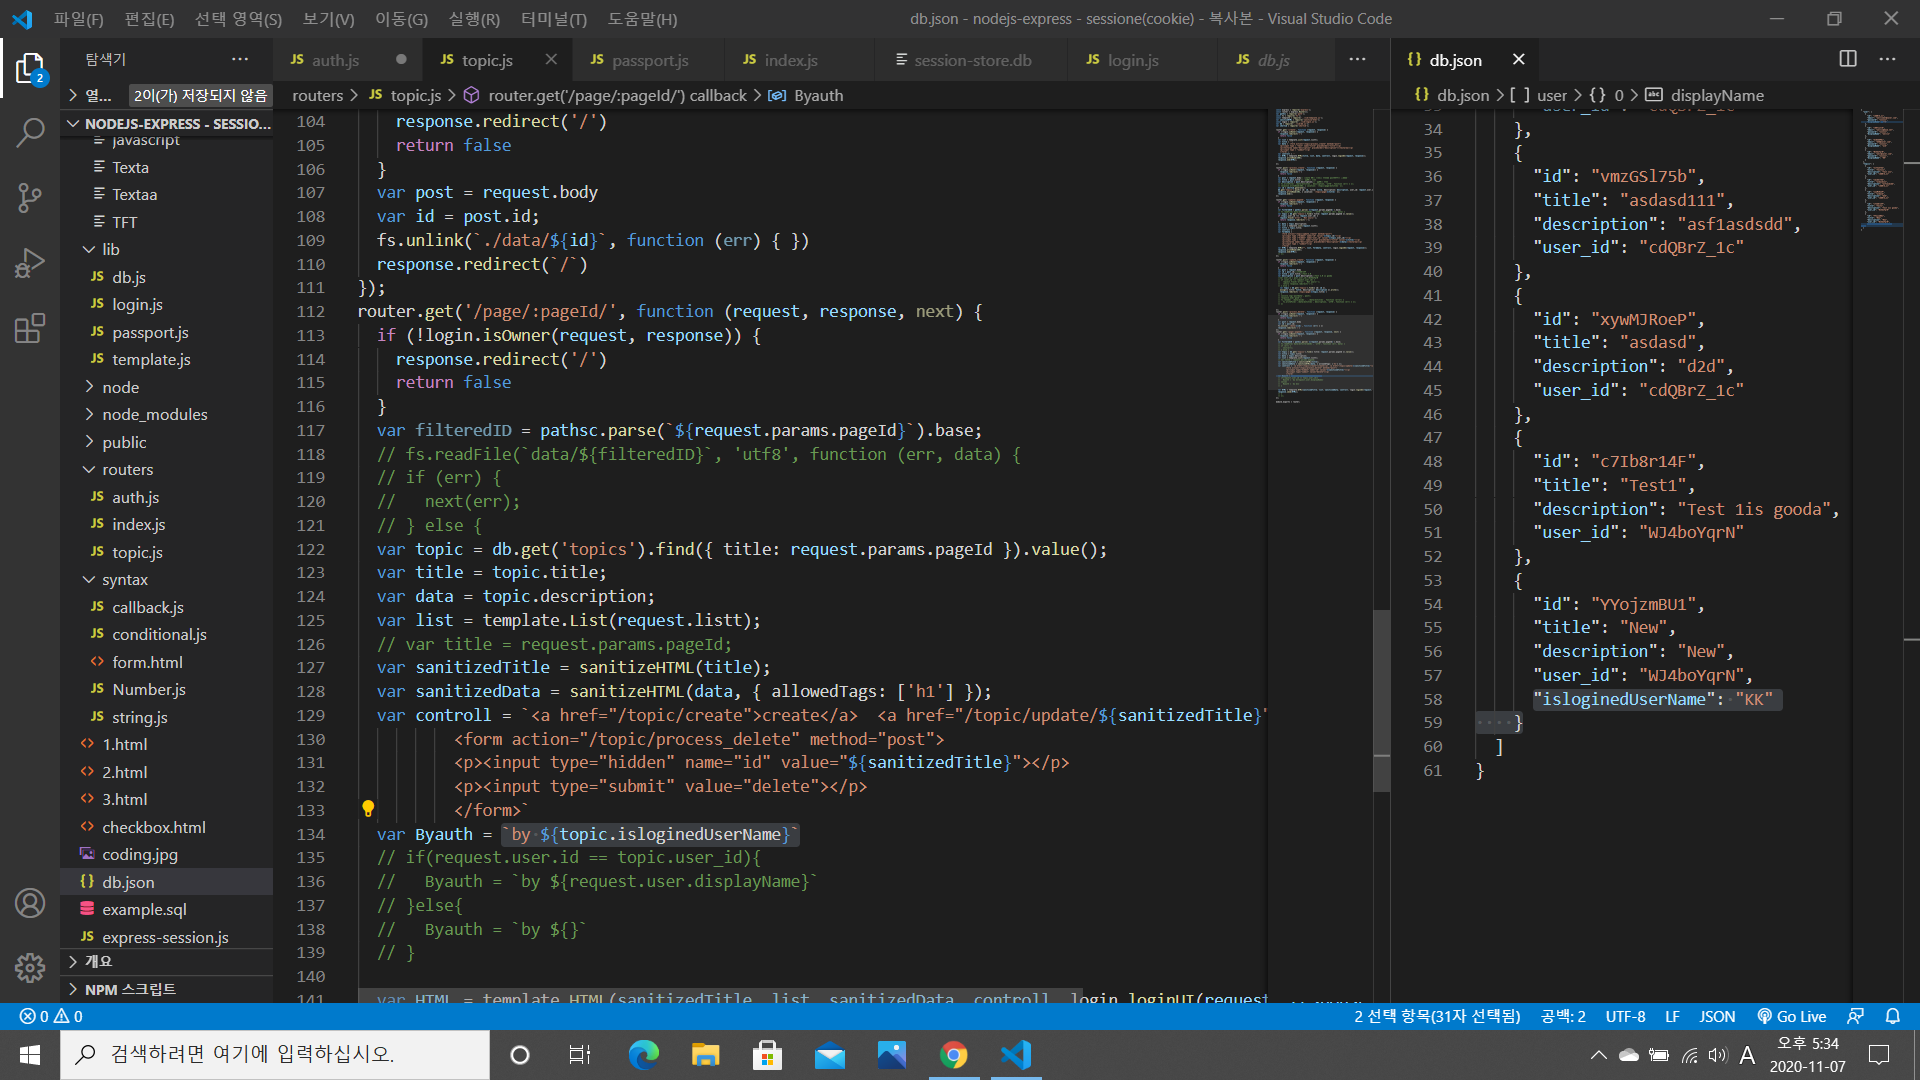Click the split editor right icon

coord(1847,59)
